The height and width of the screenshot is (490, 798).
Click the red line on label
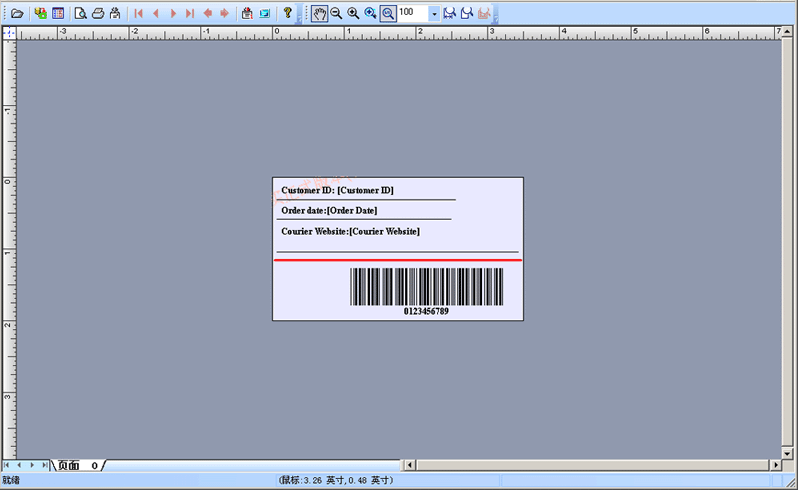[398, 260]
